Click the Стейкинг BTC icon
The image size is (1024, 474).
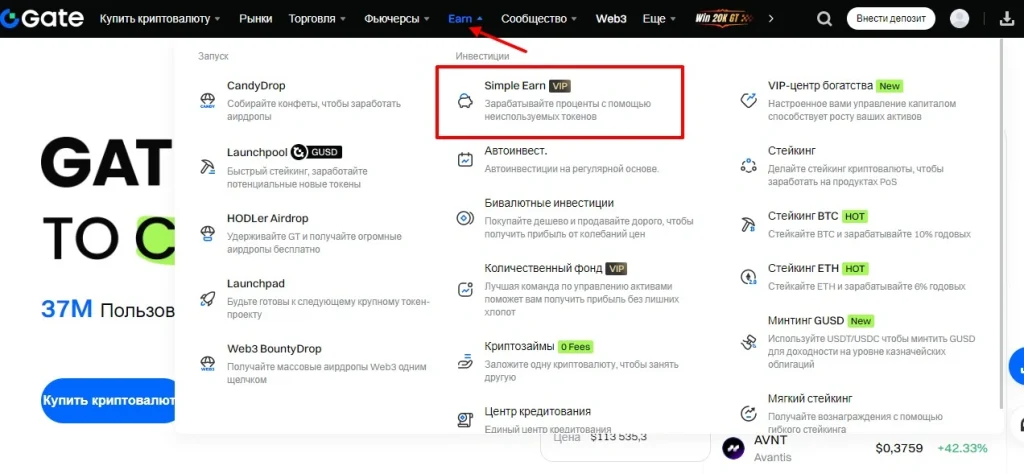(748, 224)
